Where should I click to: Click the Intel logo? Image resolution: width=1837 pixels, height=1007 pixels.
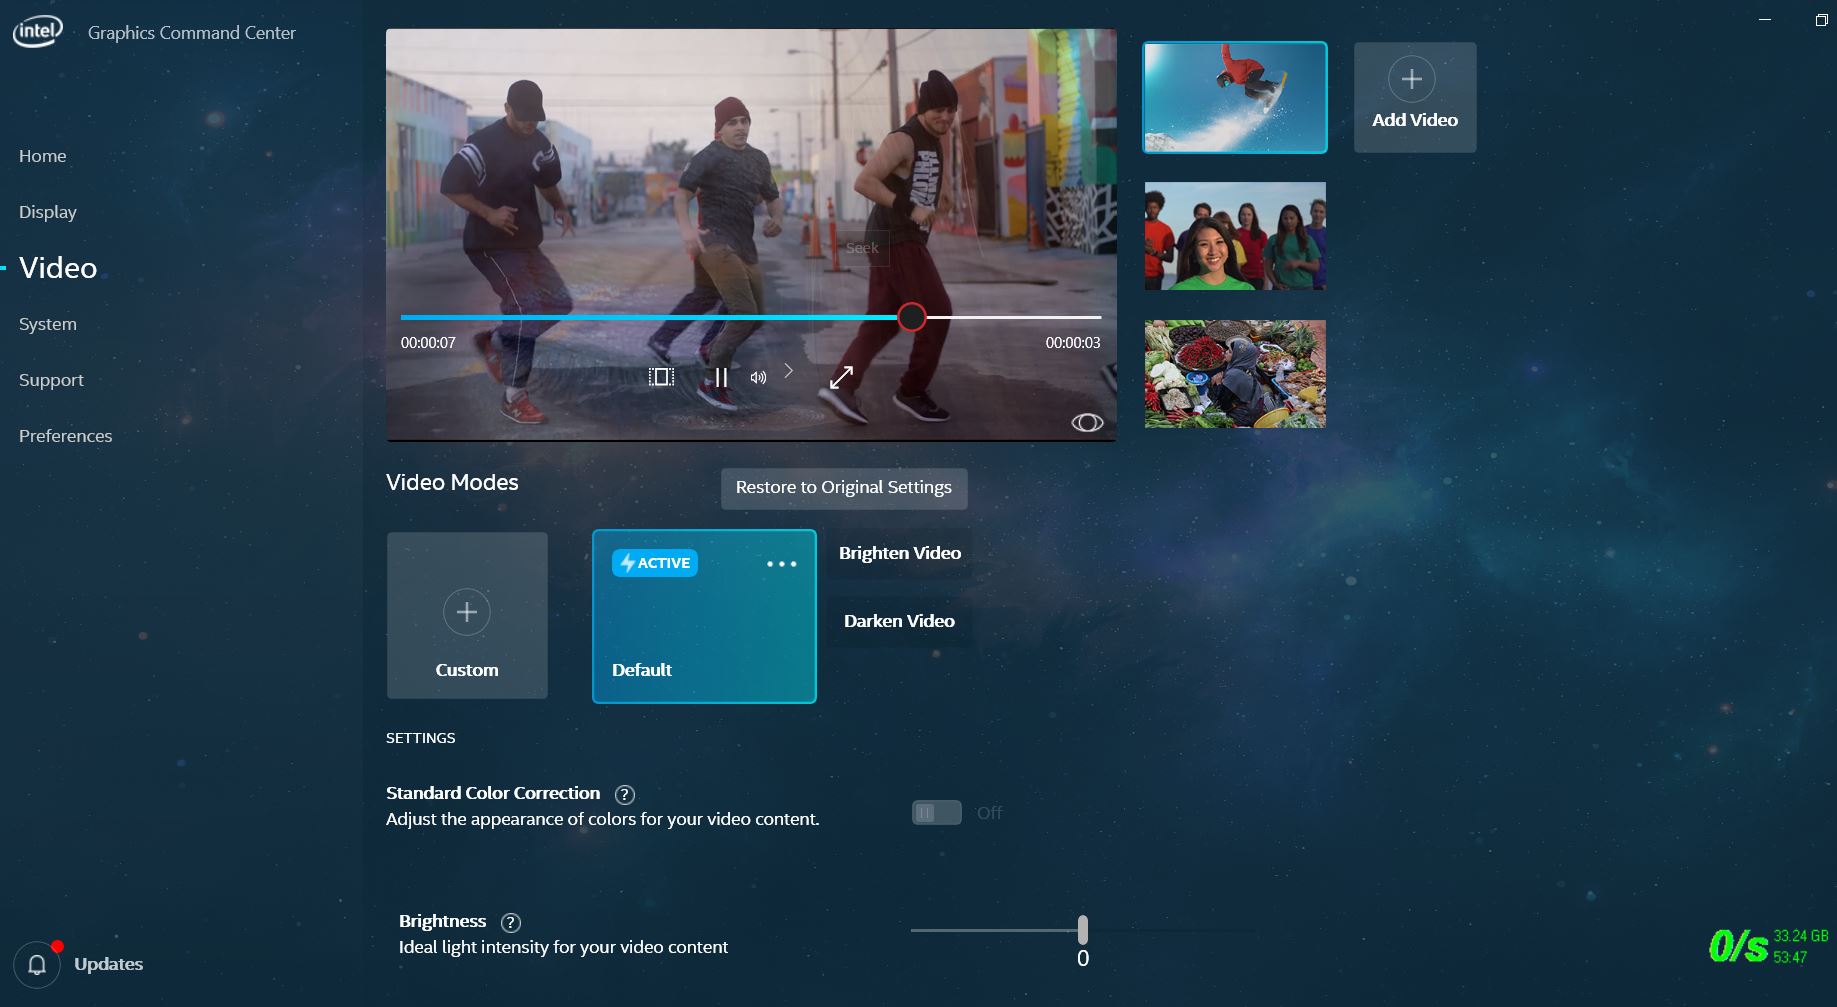tap(37, 32)
